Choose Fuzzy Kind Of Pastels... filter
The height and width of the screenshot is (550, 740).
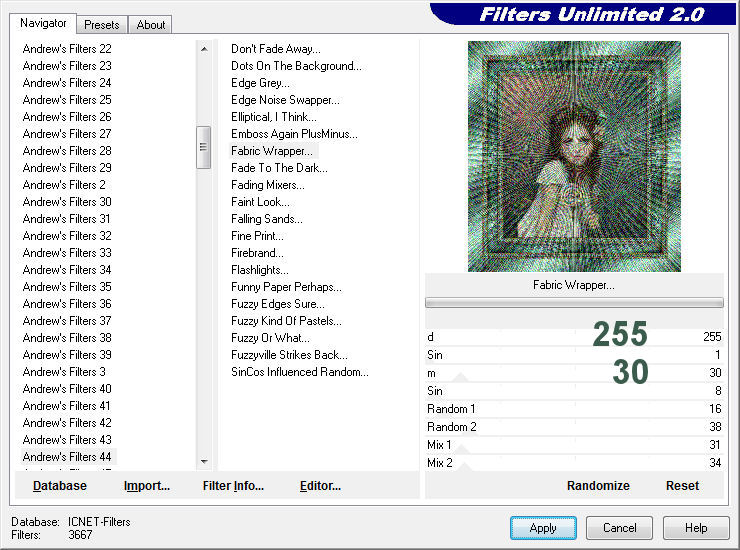pos(286,321)
